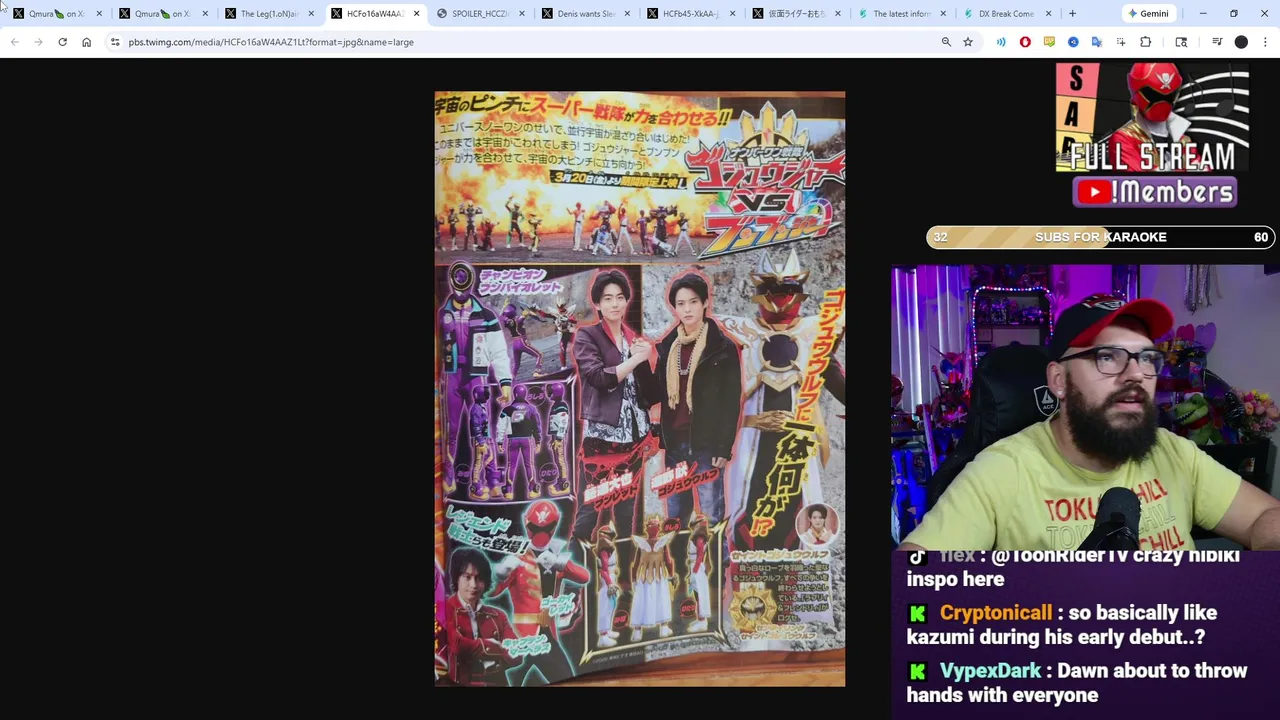This screenshot has width=1280, height=720.
Task: Click the pbs.twimg.com address bar URL
Action: coord(271,42)
